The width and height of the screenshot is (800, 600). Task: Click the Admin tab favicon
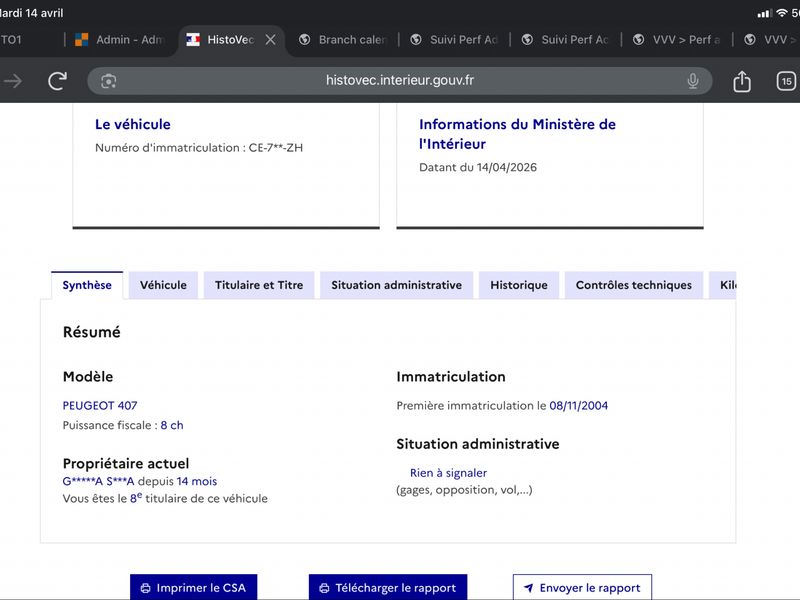[x=82, y=40]
